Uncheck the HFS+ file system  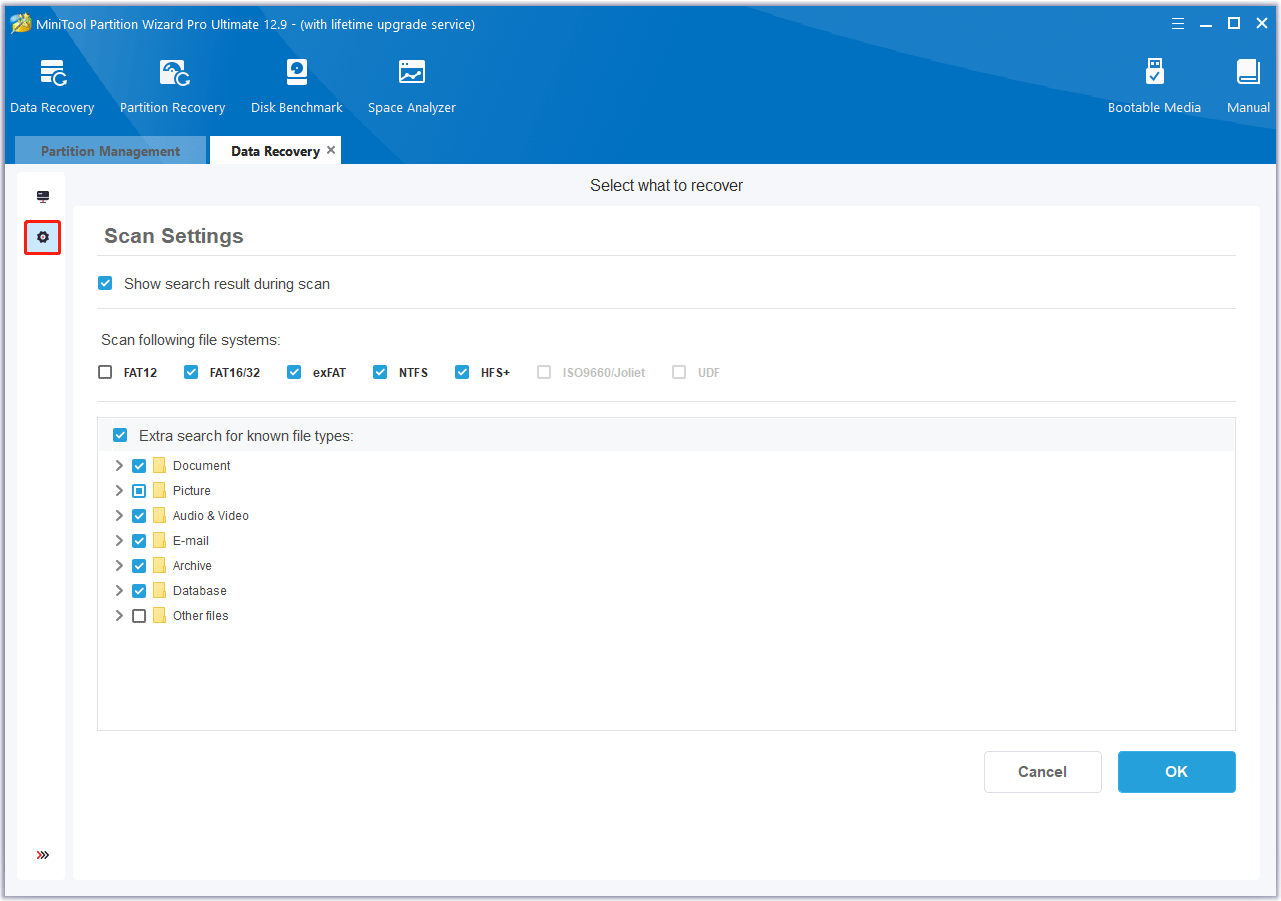point(462,372)
